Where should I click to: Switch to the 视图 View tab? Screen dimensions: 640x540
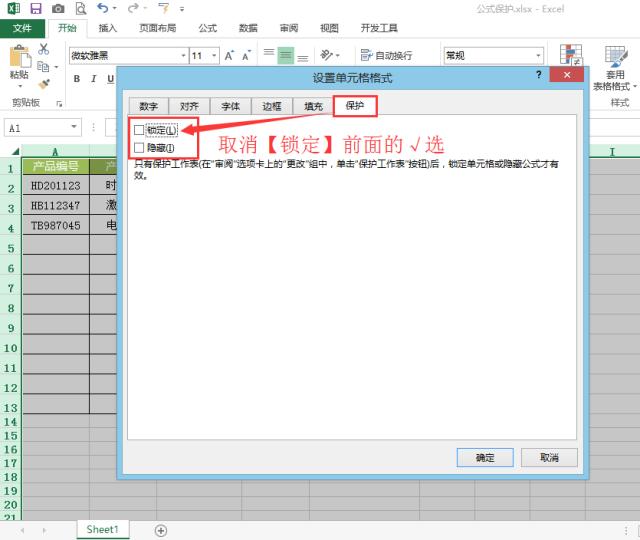pyautogui.click(x=329, y=28)
